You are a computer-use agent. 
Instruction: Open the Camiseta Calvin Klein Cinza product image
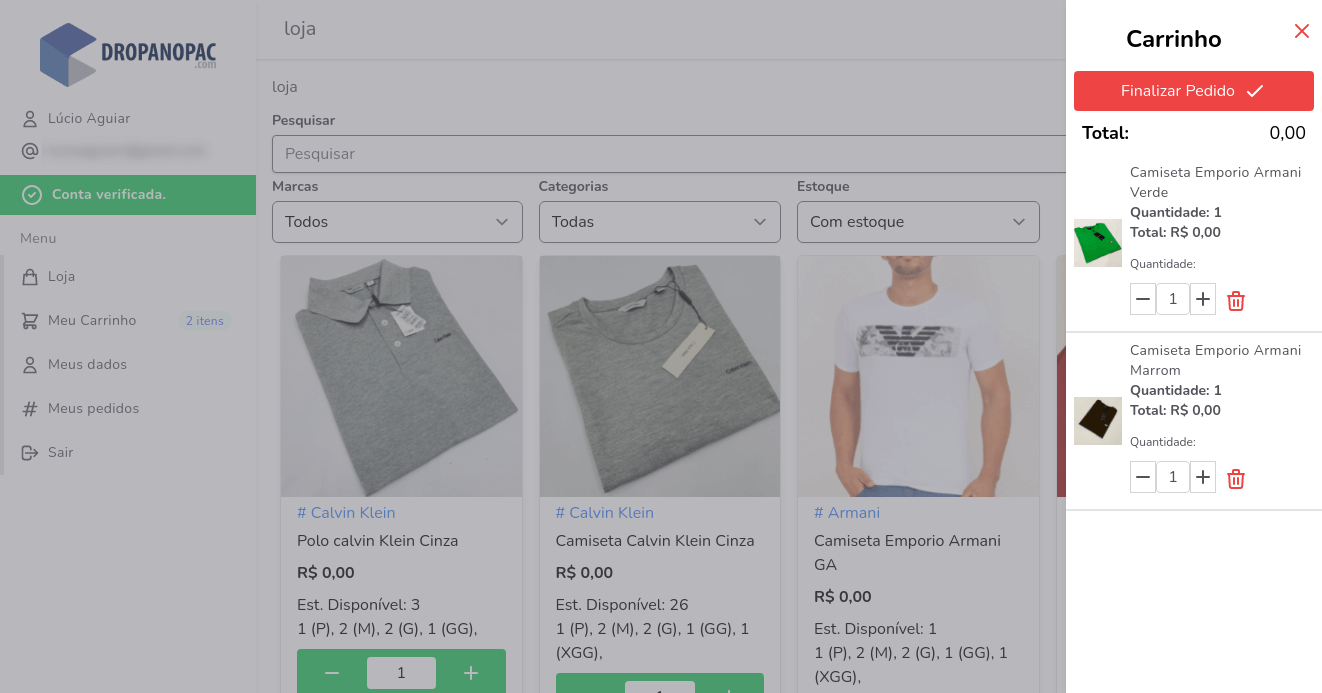[x=660, y=376]
